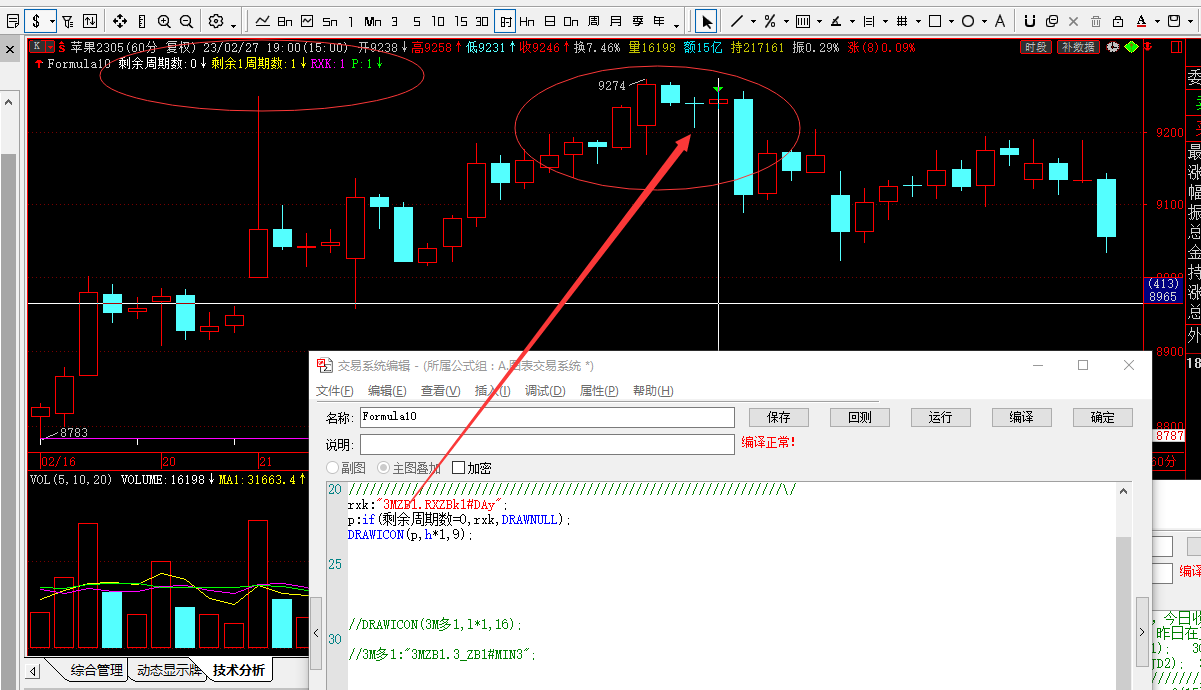This screenshot has width=1201, height=690.
Task: Open the percent tool dropdown arrow
Action: coord(785,21)
